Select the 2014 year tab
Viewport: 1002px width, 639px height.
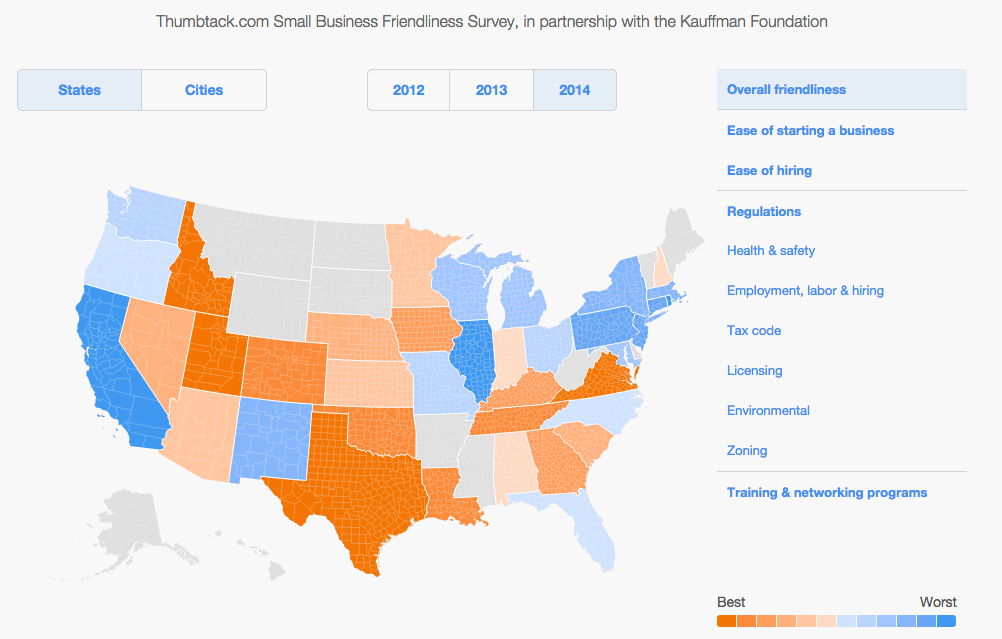(574, 90)
